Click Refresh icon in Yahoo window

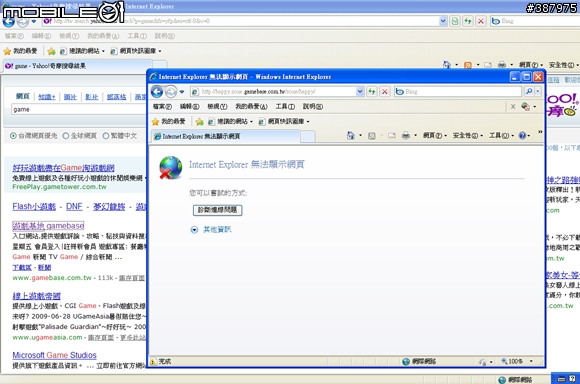point(468,21)
